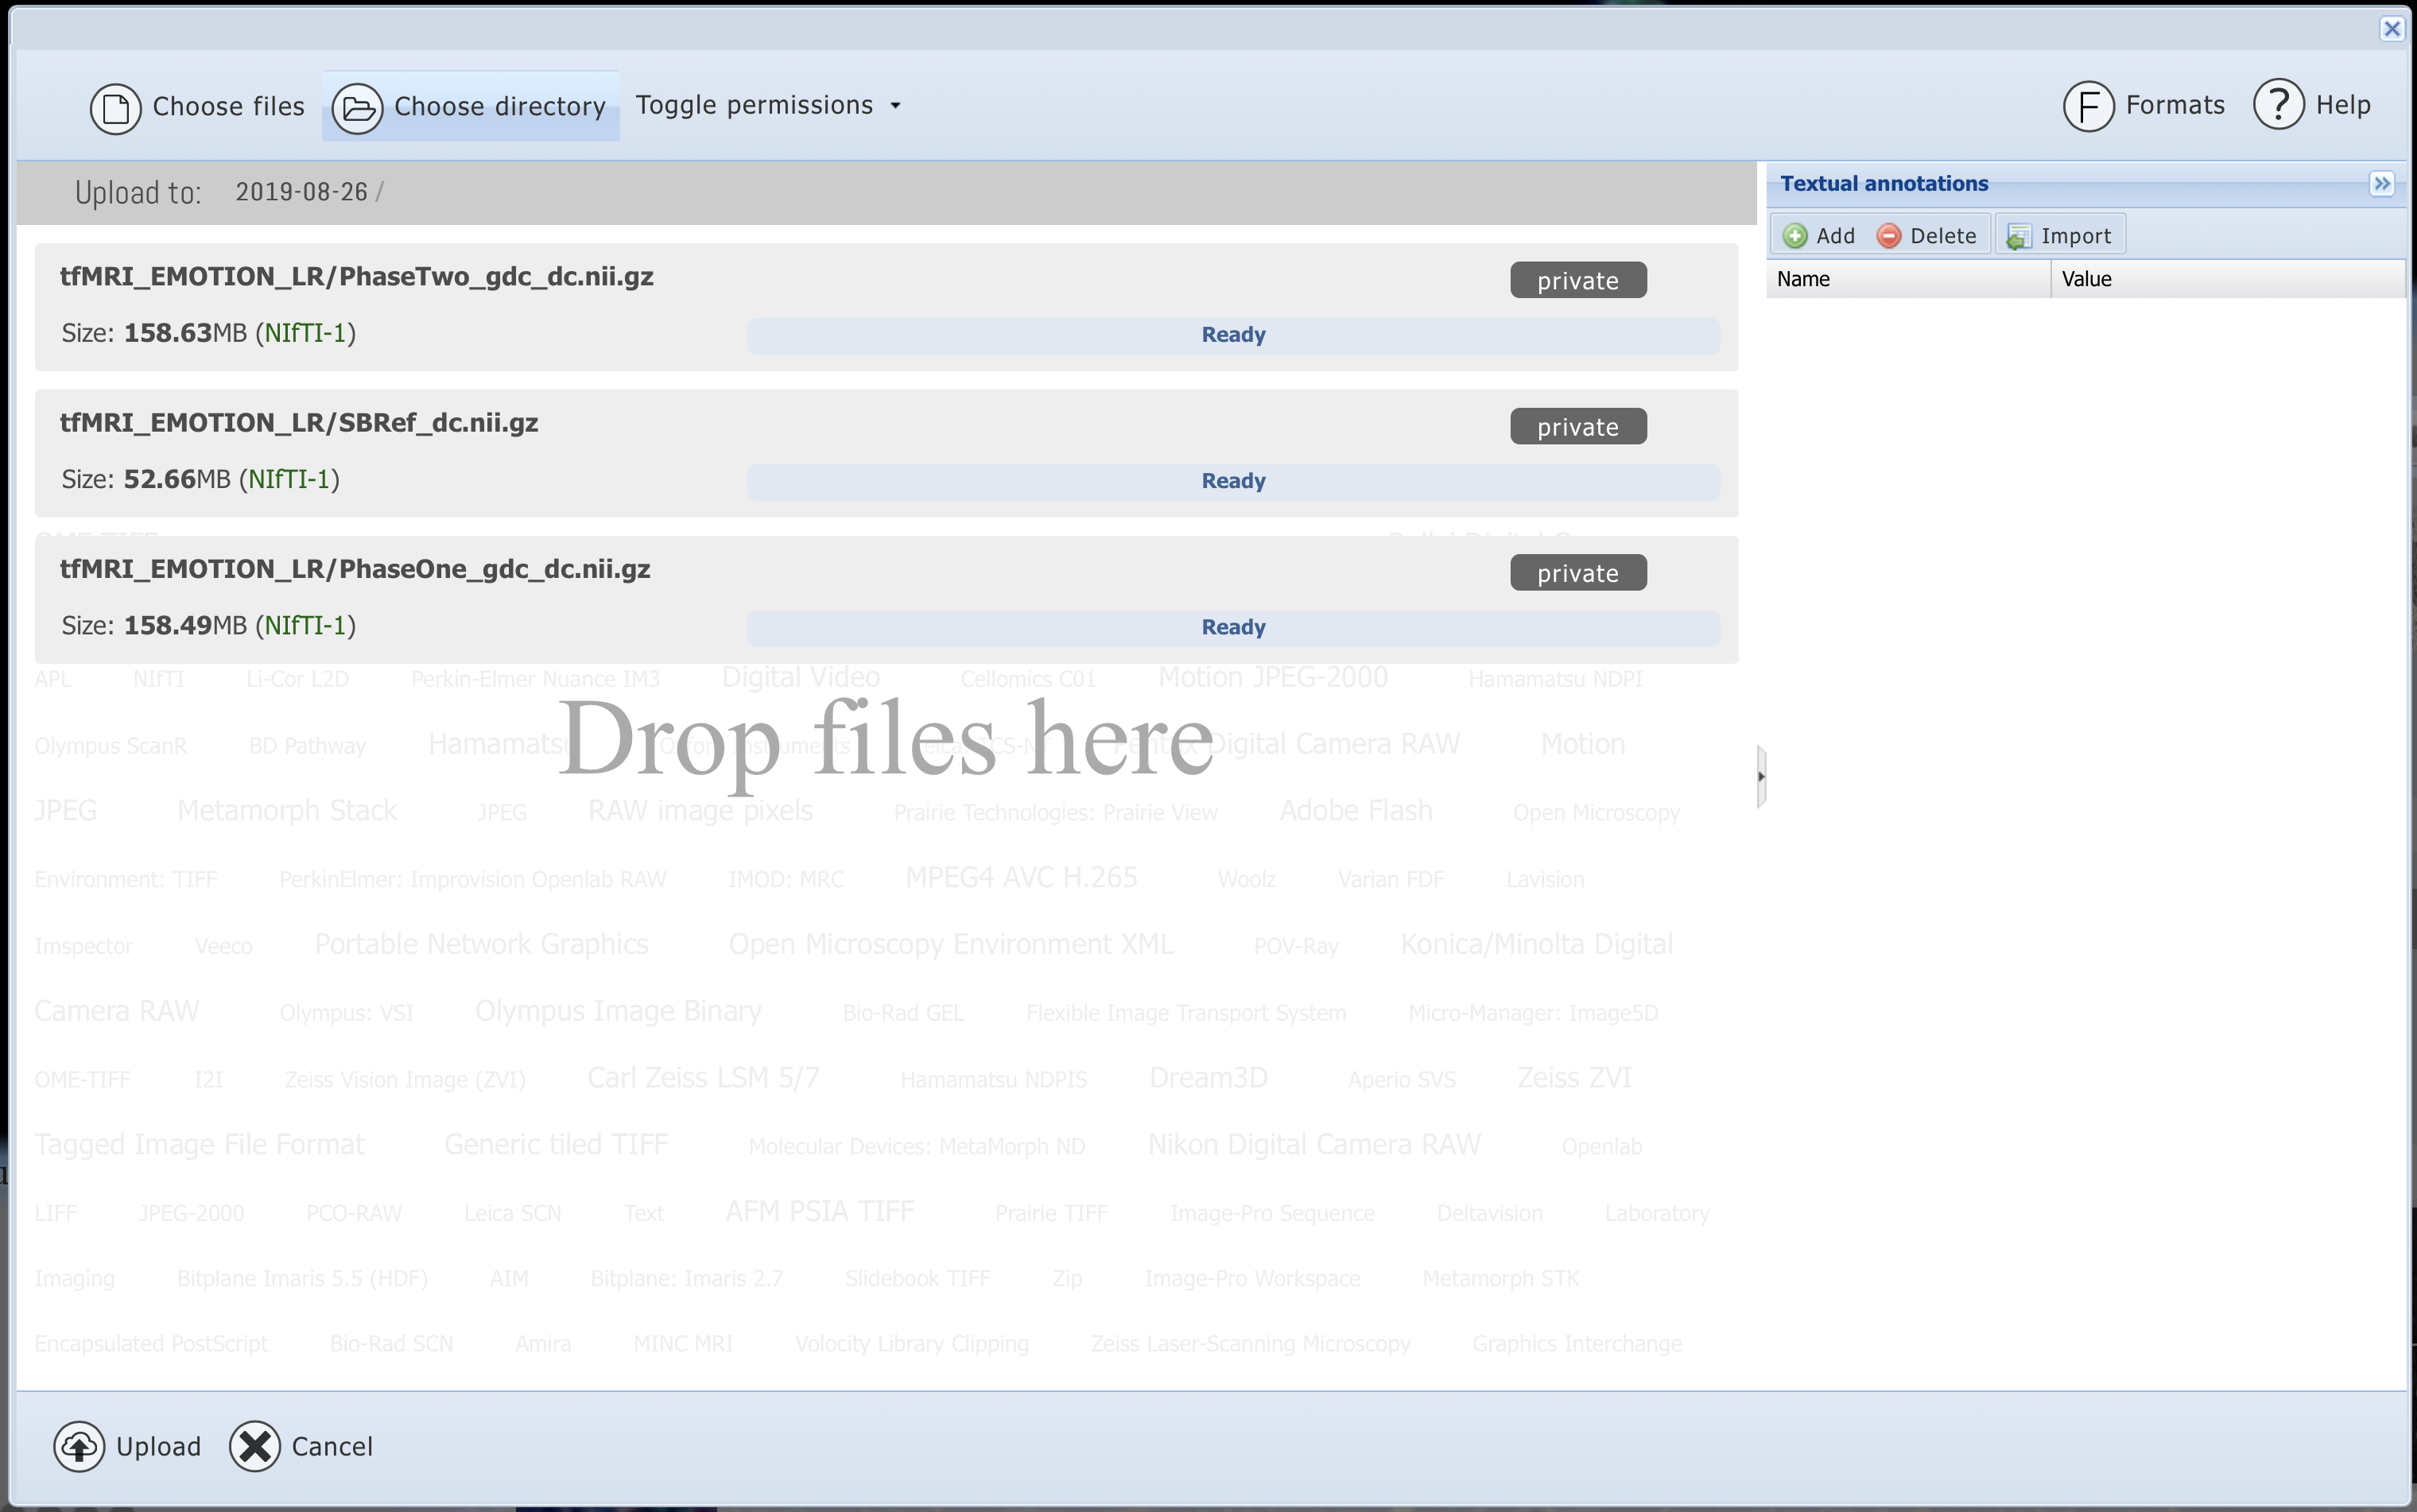Click the green Add annotation icon

pos(1795,236)
